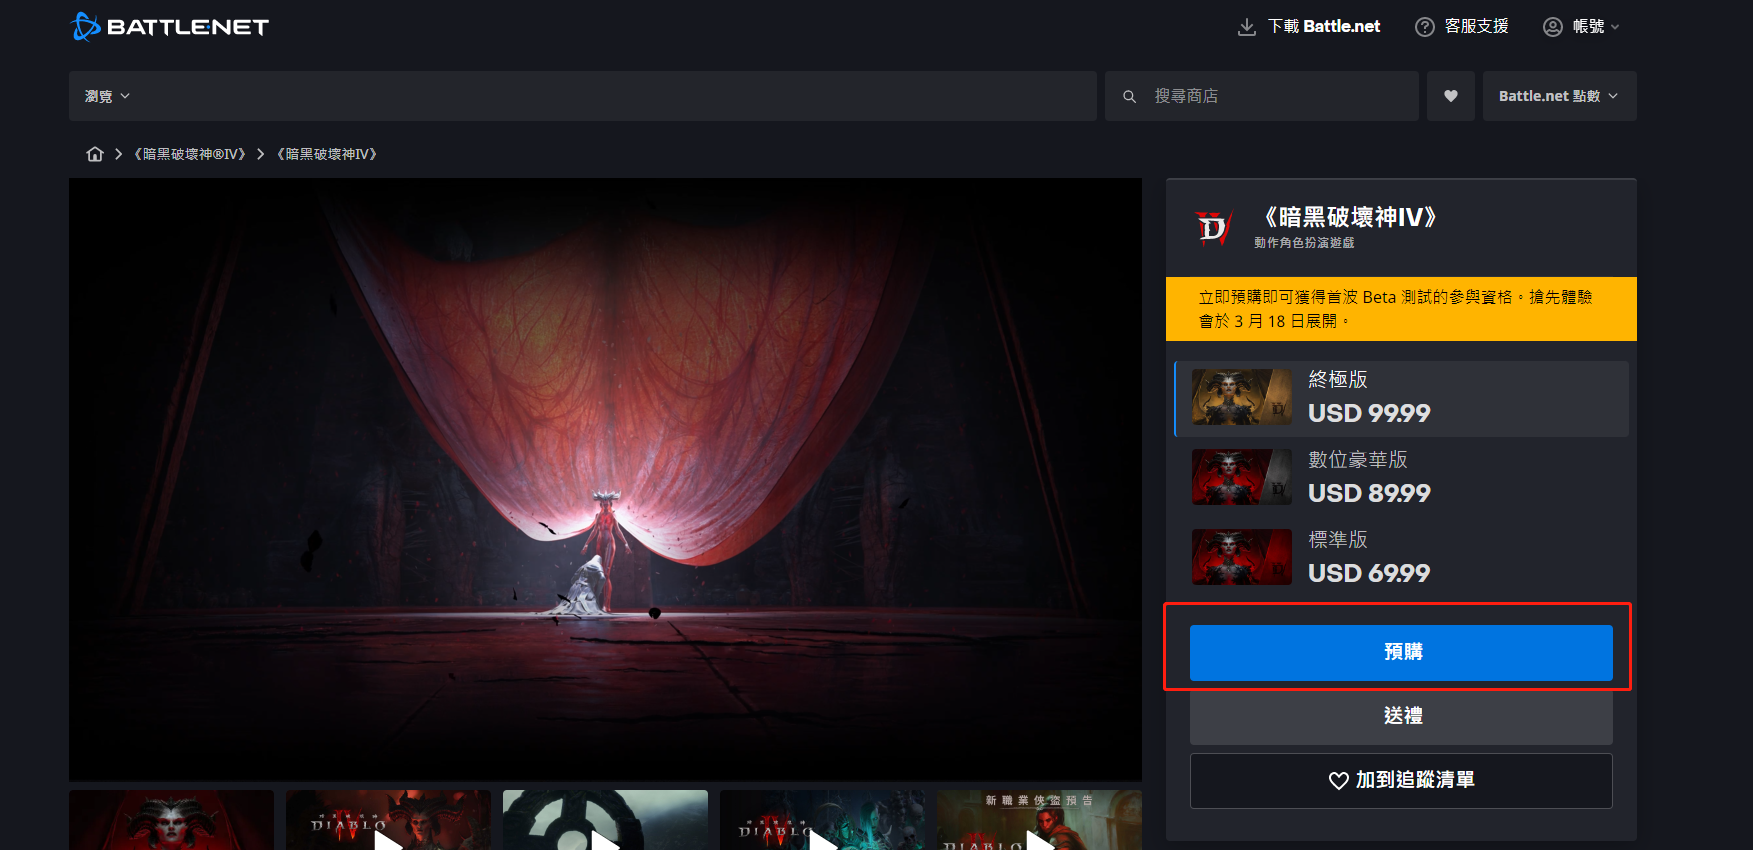Play the 新職業俠盜預告 thumbnail video
Image resolution: width=1753 pixels, height=850 pixels.
pos(1039,820)
